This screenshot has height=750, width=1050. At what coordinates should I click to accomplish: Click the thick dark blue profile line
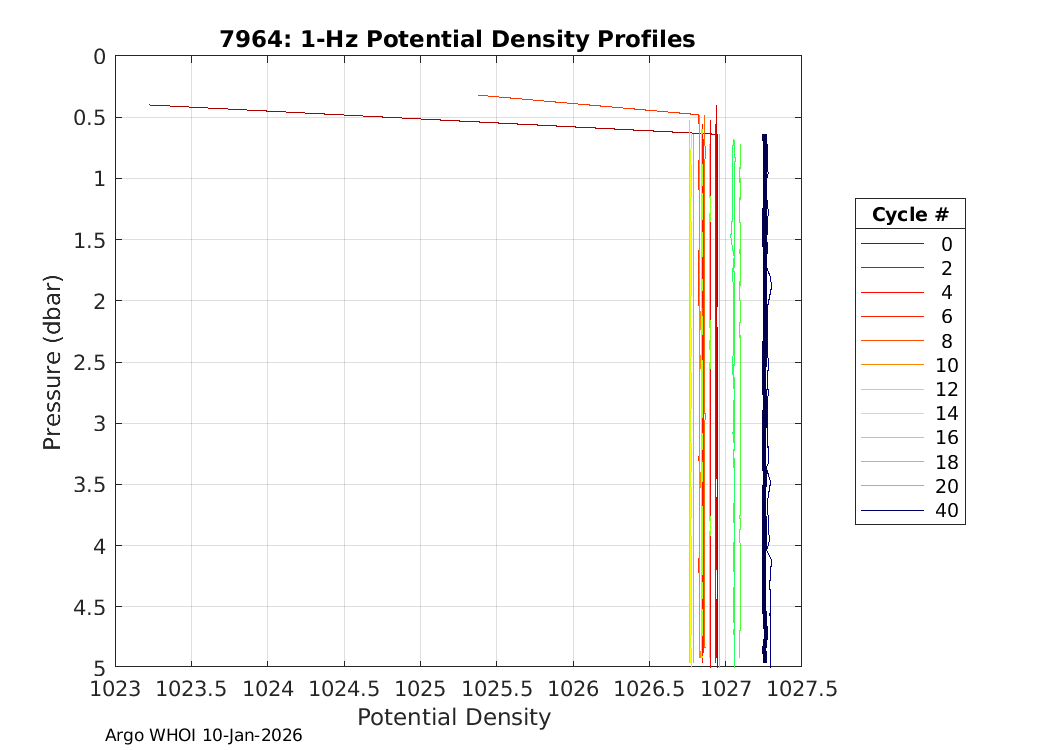click(x=764, y=400)
